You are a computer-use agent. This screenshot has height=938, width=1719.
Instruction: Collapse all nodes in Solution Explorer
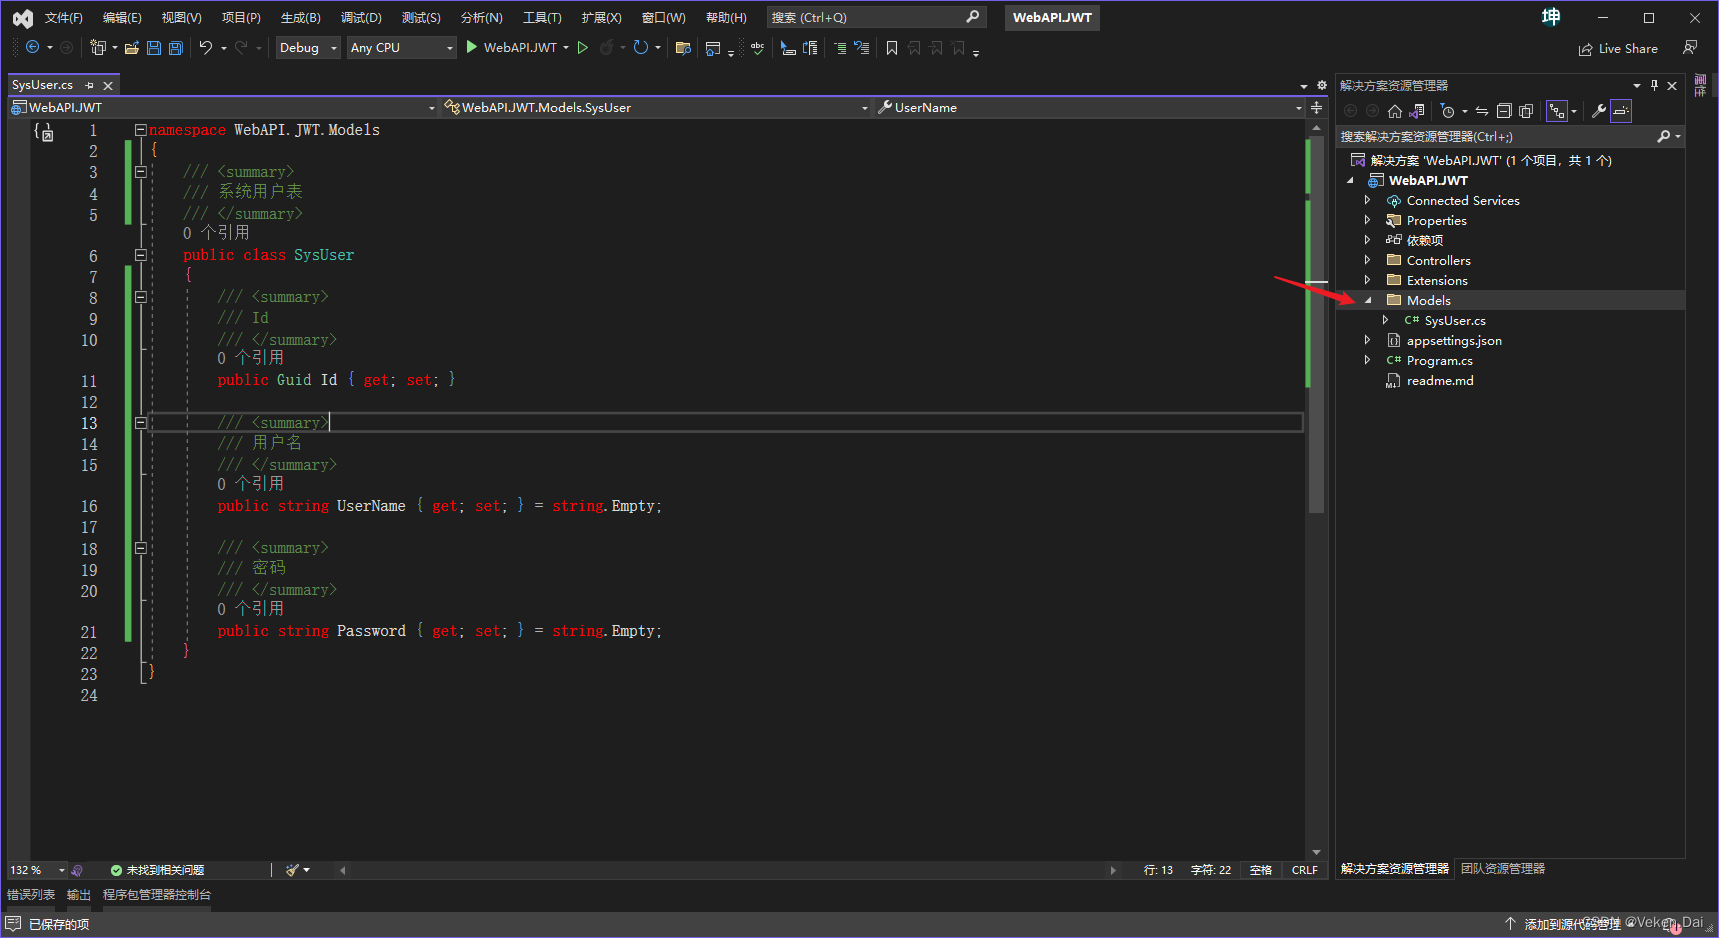pos(1504,111)
